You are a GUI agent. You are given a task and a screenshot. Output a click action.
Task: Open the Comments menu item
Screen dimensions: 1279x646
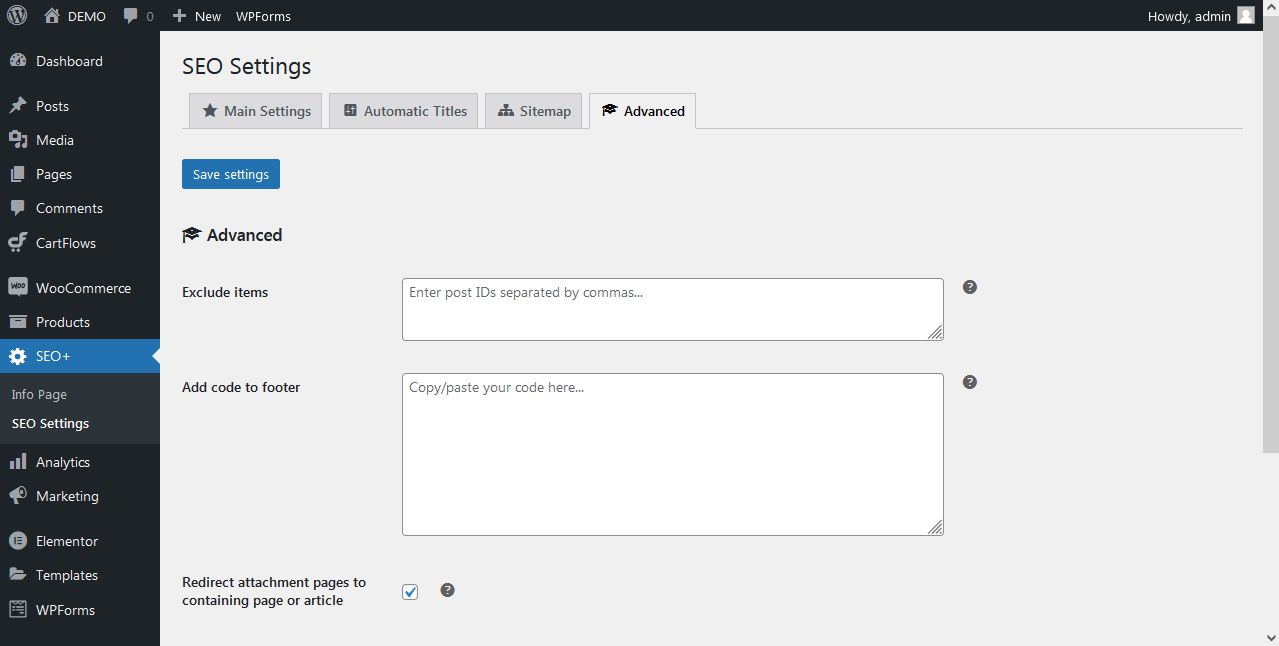tap(80, 208)
